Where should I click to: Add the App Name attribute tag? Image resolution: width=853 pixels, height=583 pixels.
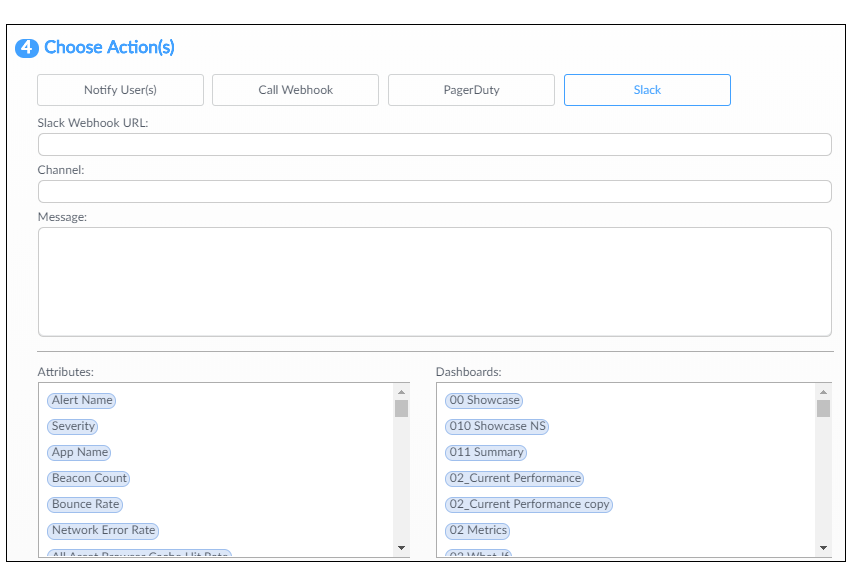[80, 452]
